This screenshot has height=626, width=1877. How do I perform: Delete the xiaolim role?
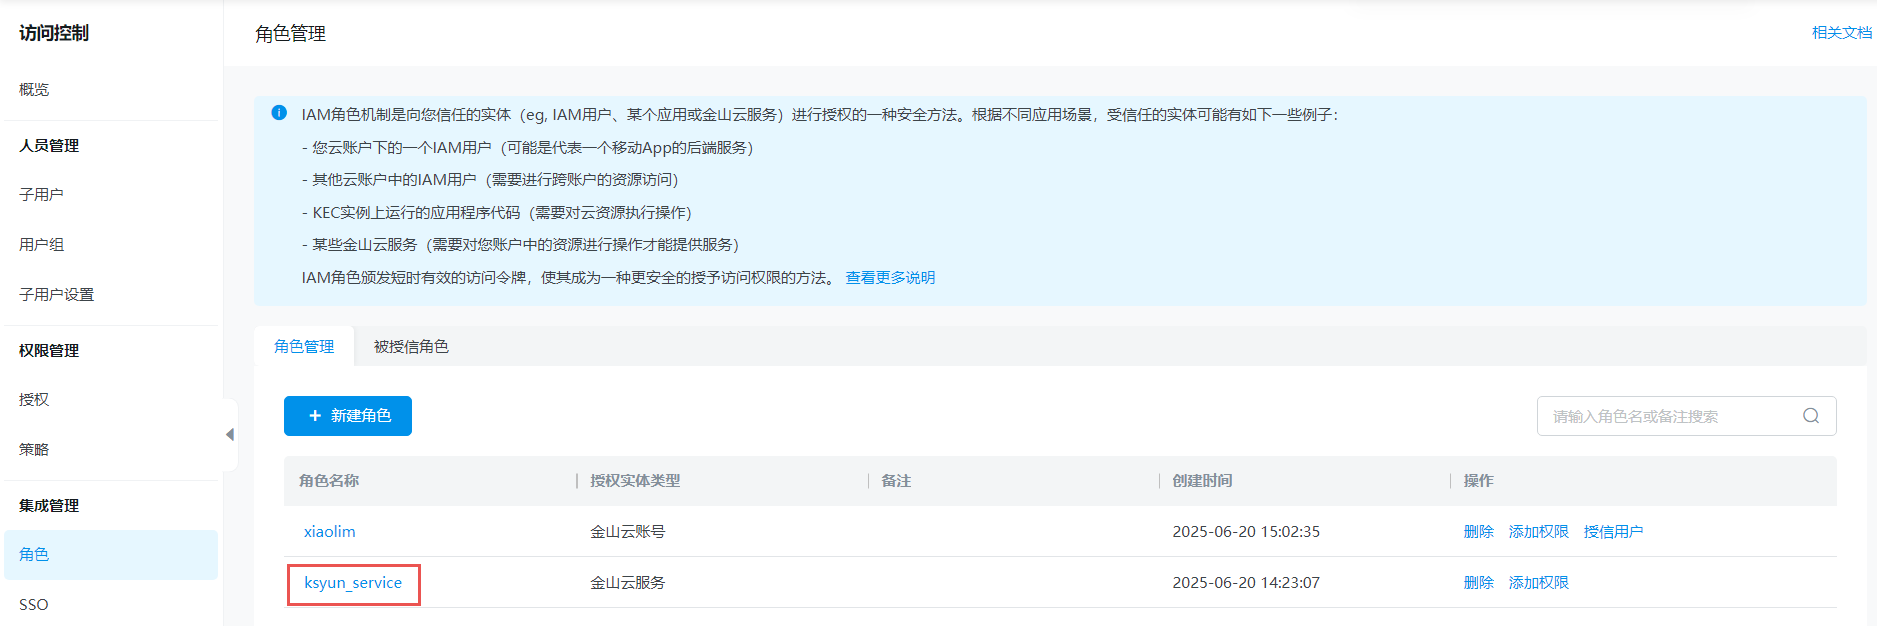pos(1478,532)
